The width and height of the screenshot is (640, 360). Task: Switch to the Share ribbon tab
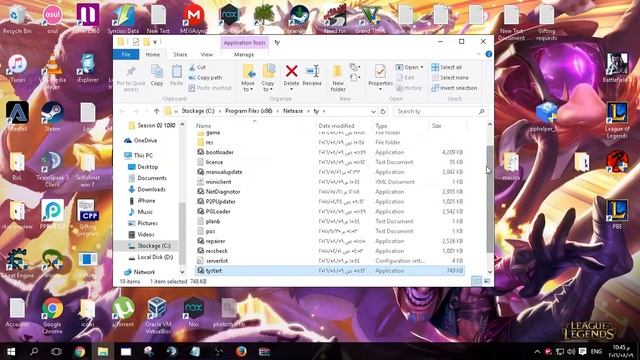click(x=180, y=54)
